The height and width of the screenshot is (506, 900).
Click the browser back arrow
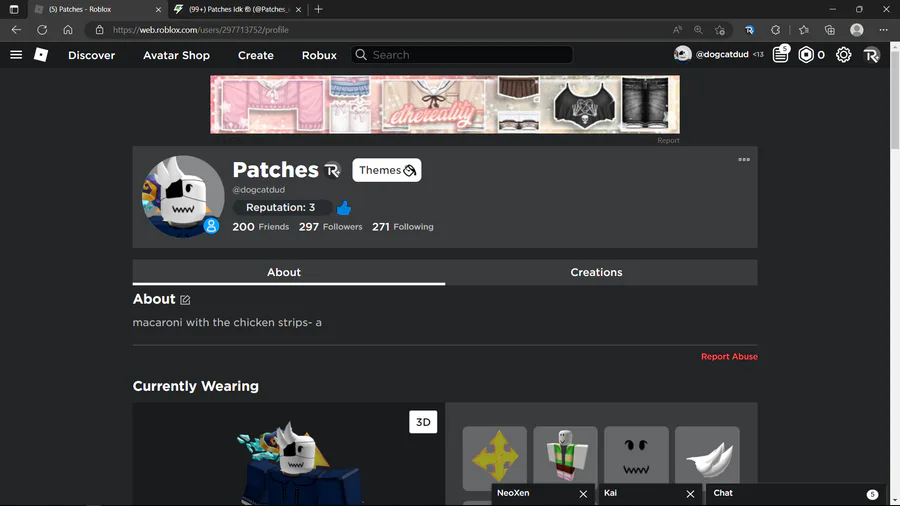(16, 30)
